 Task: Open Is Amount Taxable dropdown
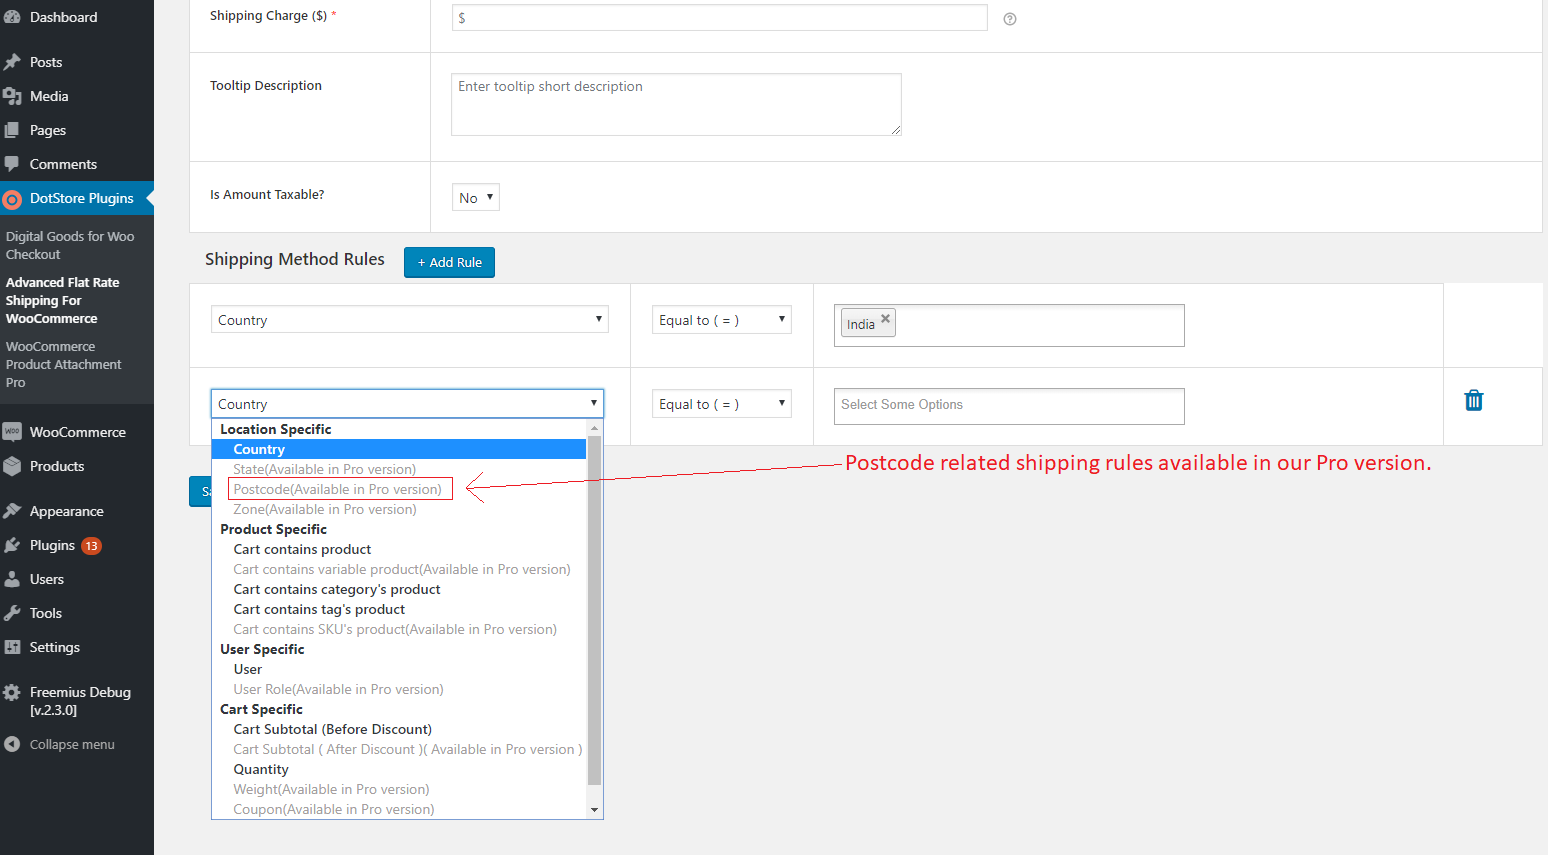476,197
